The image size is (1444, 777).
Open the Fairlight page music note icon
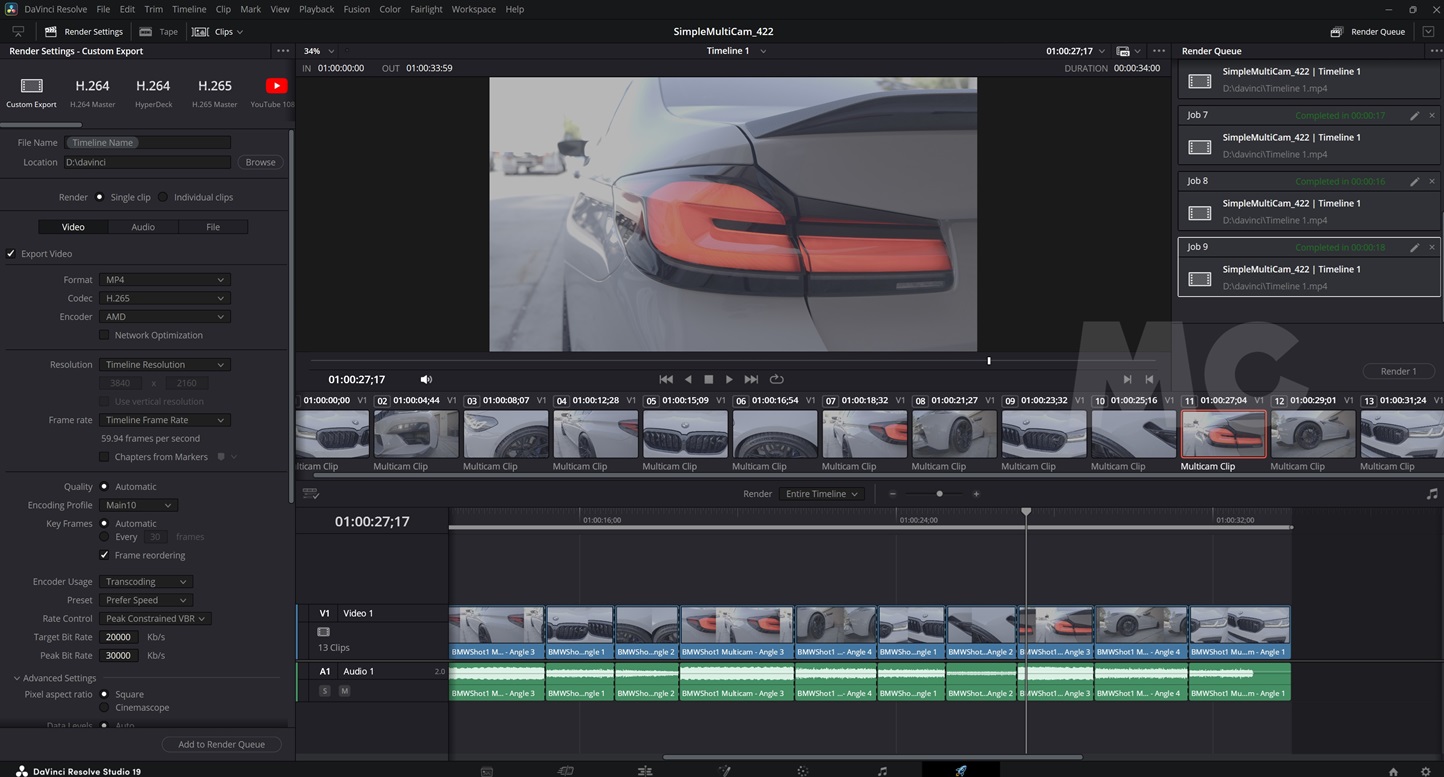(882, 771)
